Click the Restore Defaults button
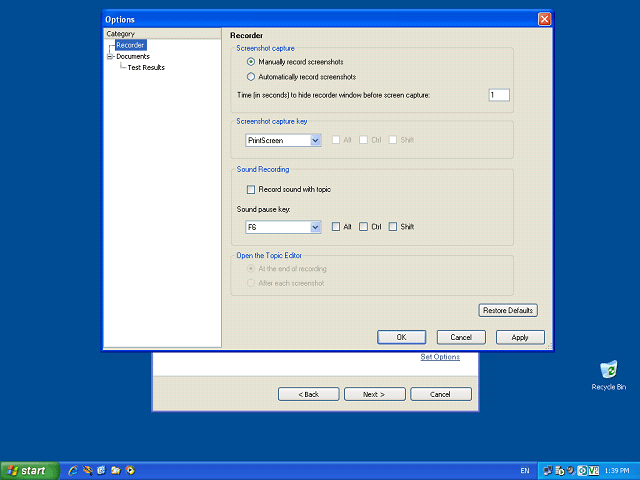 click(x=508, y=310)
